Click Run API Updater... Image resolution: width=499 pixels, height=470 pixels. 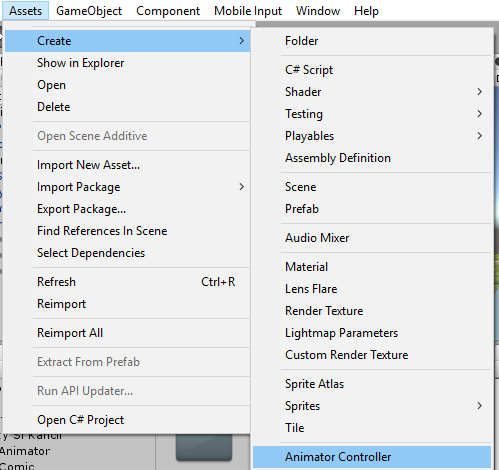pos(127,391)
